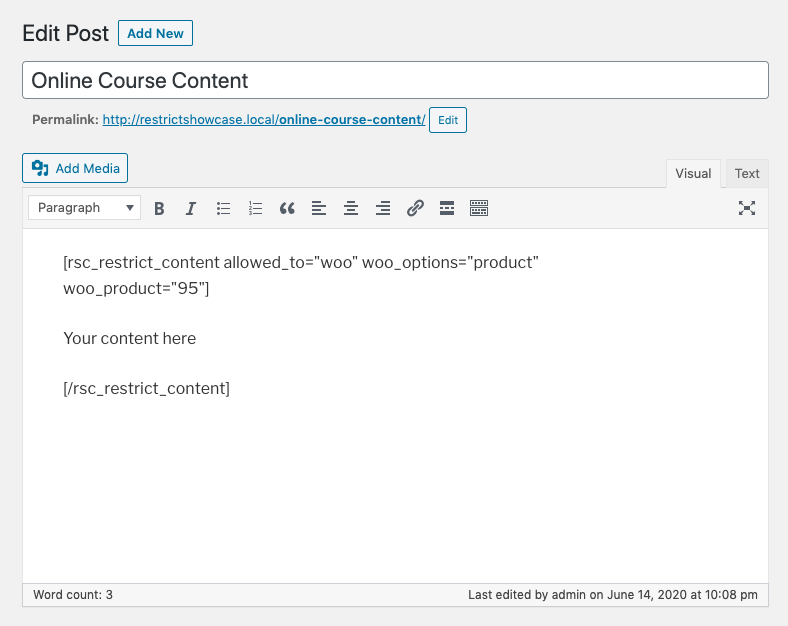
Task: Enter distraction-free fullscreen mode
Action: [x=747, y=208]
